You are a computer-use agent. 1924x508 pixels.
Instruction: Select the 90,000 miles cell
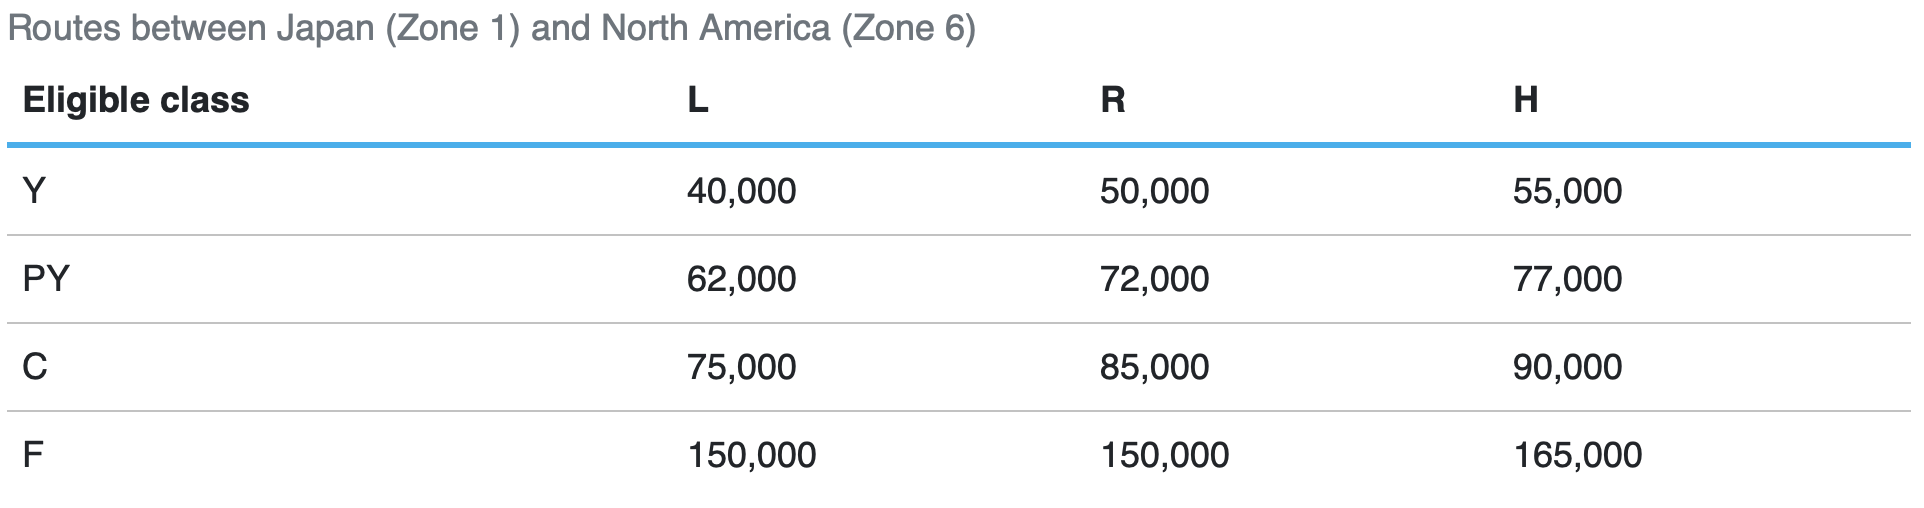1567,367
